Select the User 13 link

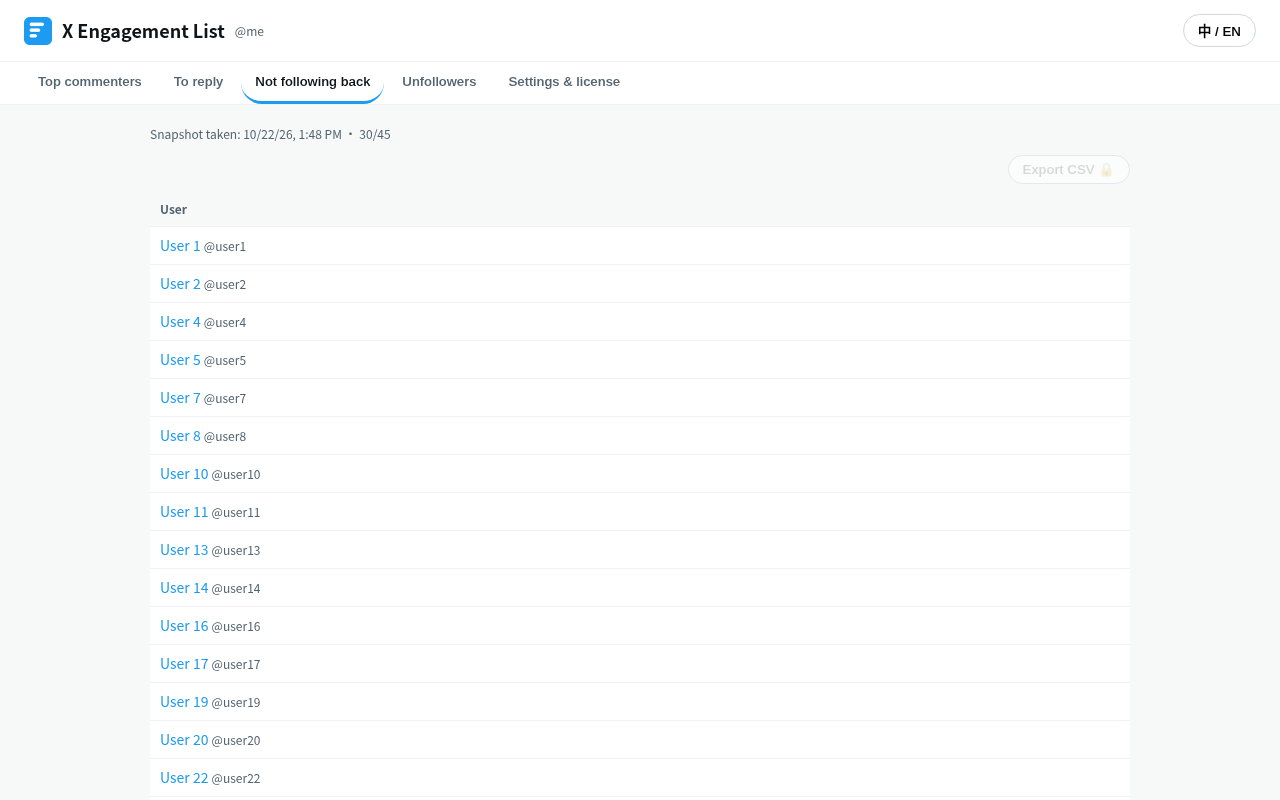pyautogui.click(x=184, y=550)
